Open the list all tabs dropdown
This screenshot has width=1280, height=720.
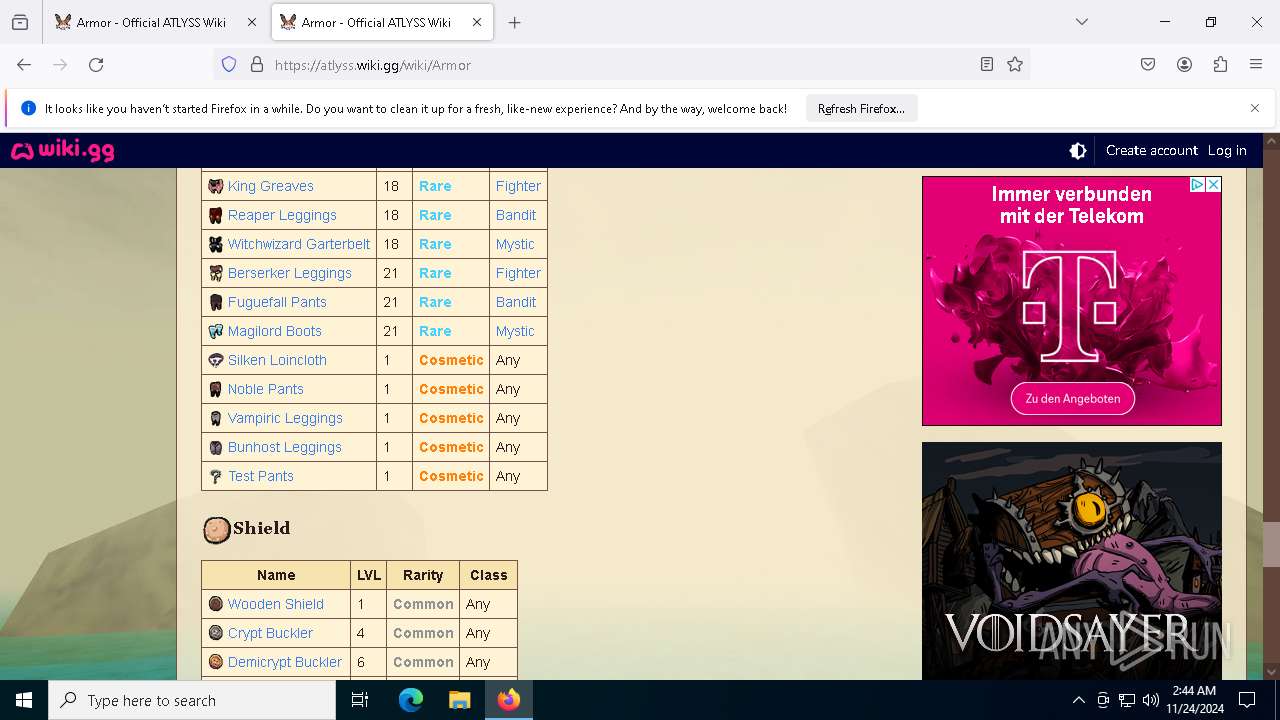pyautogui.click(x=1082, y=22)
